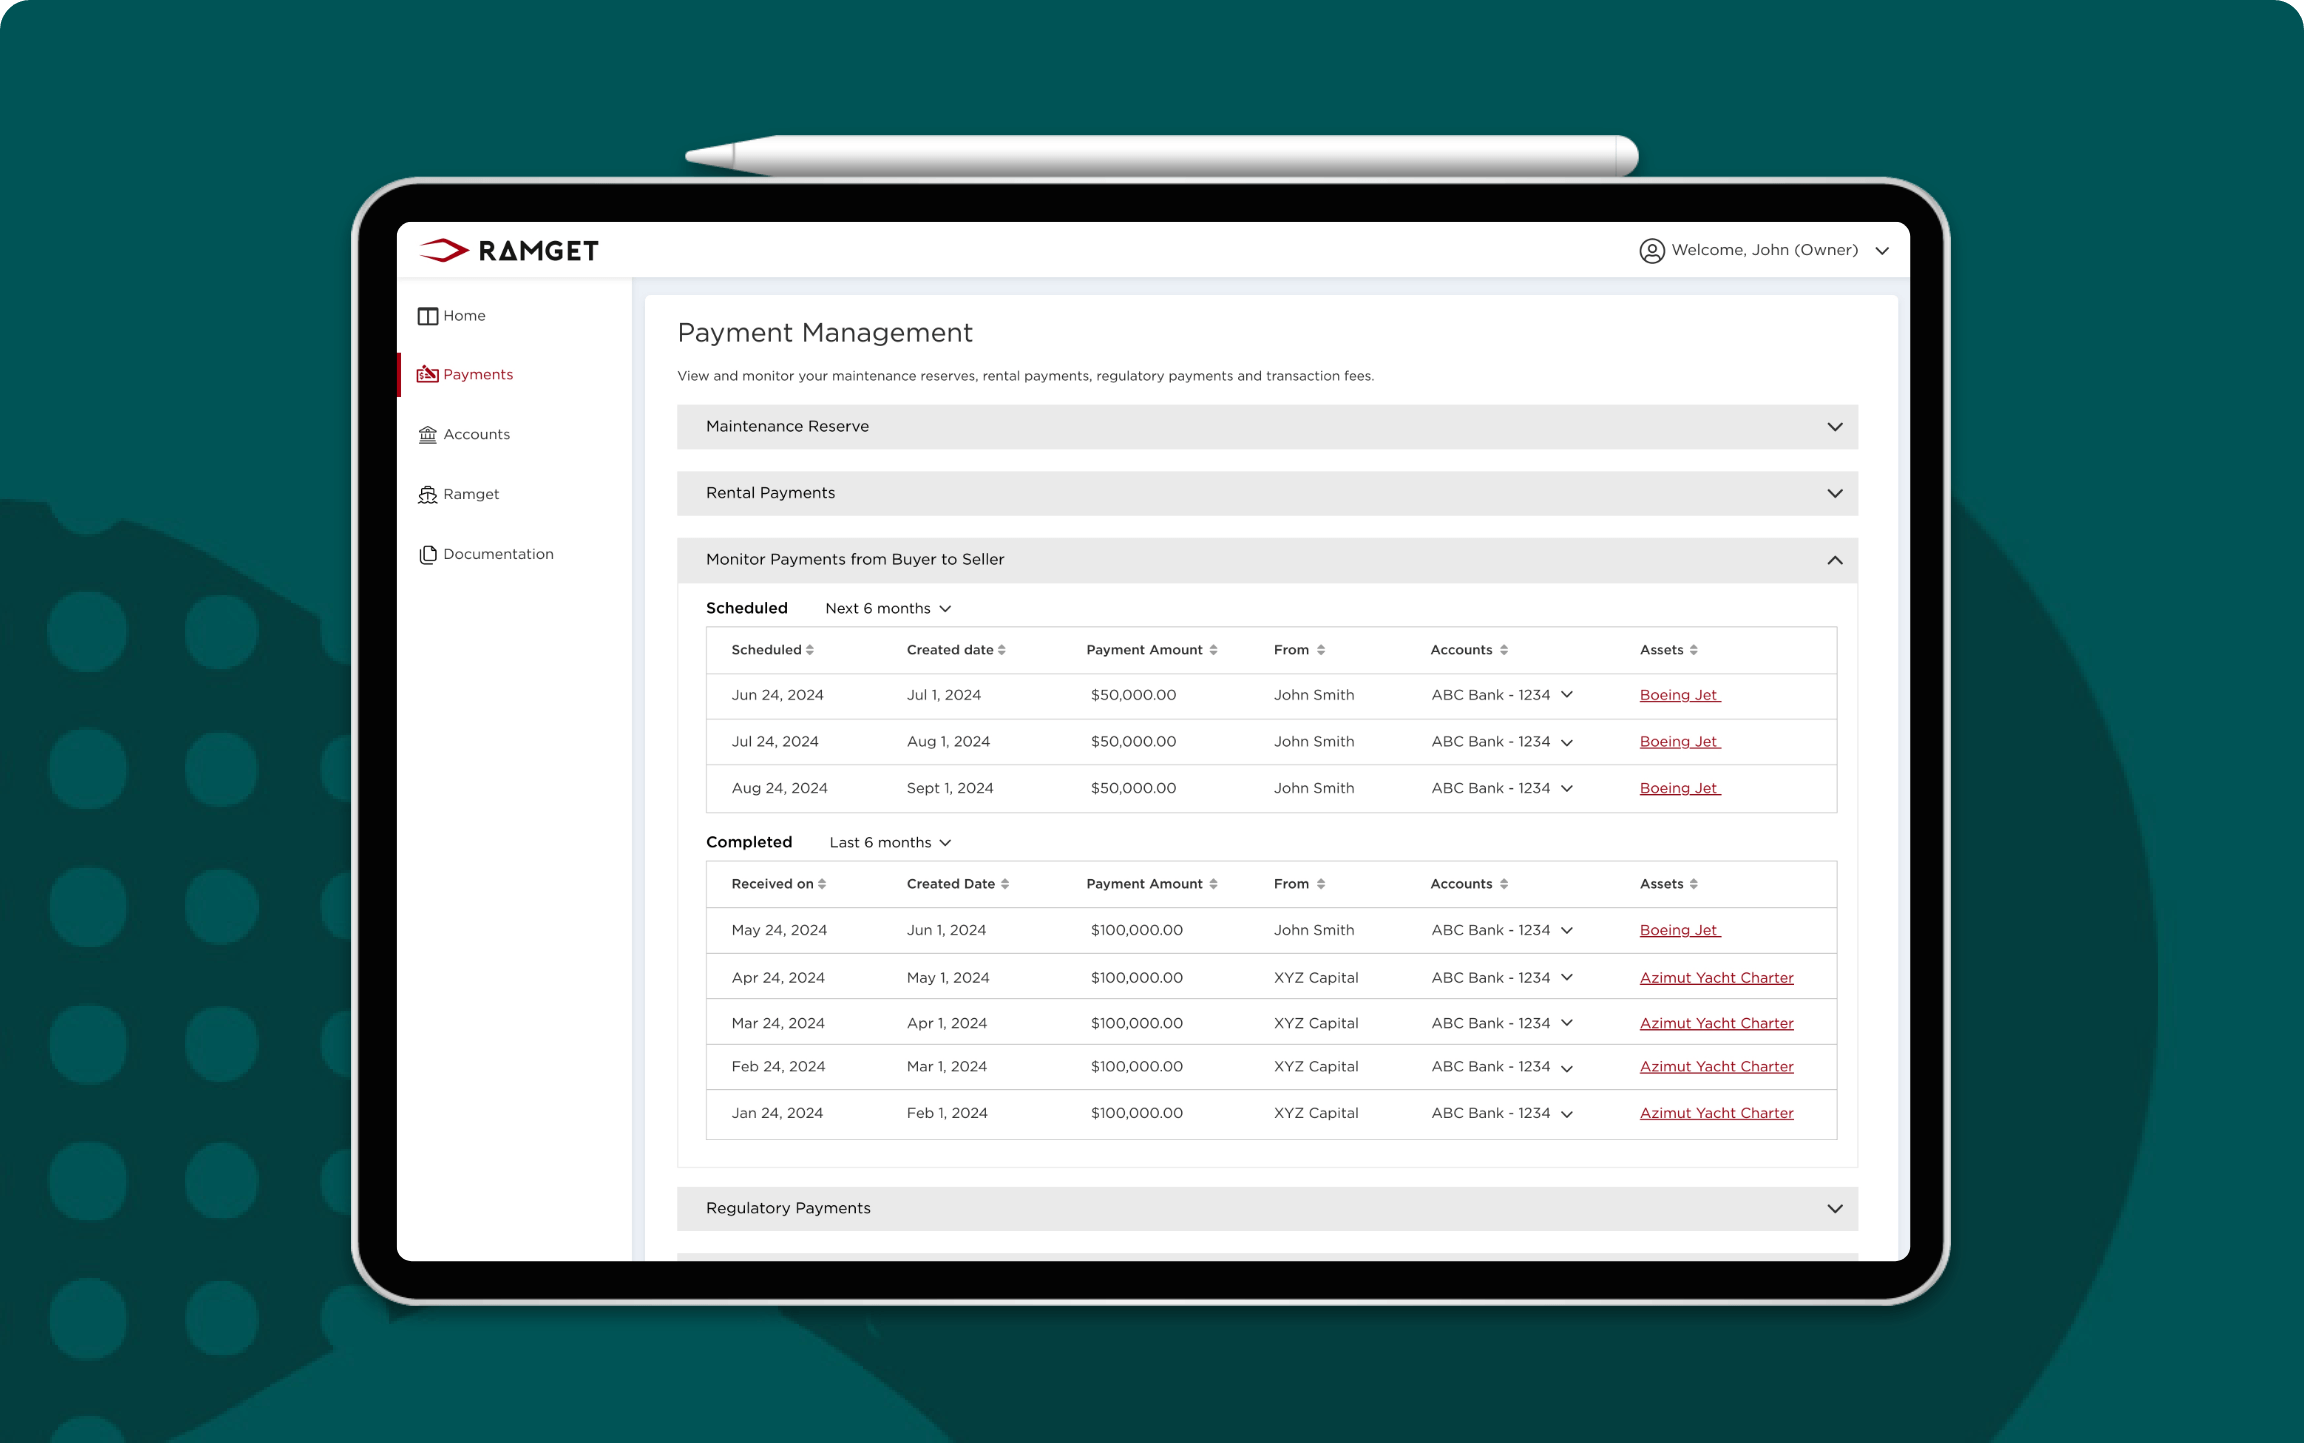Sort Scheduled table by Assets column
The image size is (2304, 1443).
tap(1693, 650)
